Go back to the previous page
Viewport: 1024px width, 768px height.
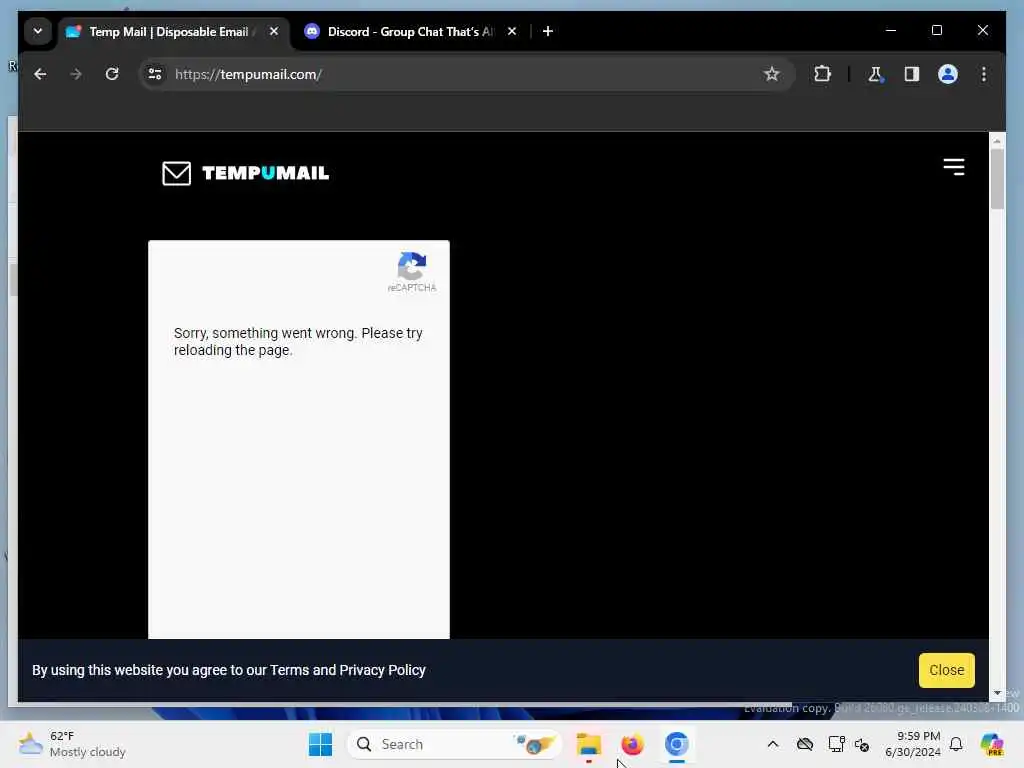tap(40, 74)
